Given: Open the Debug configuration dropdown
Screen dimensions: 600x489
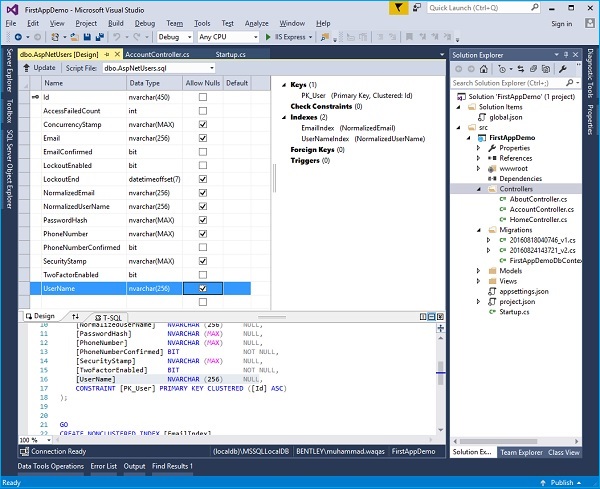Looking at the screenshot, I should coord(175,36).
